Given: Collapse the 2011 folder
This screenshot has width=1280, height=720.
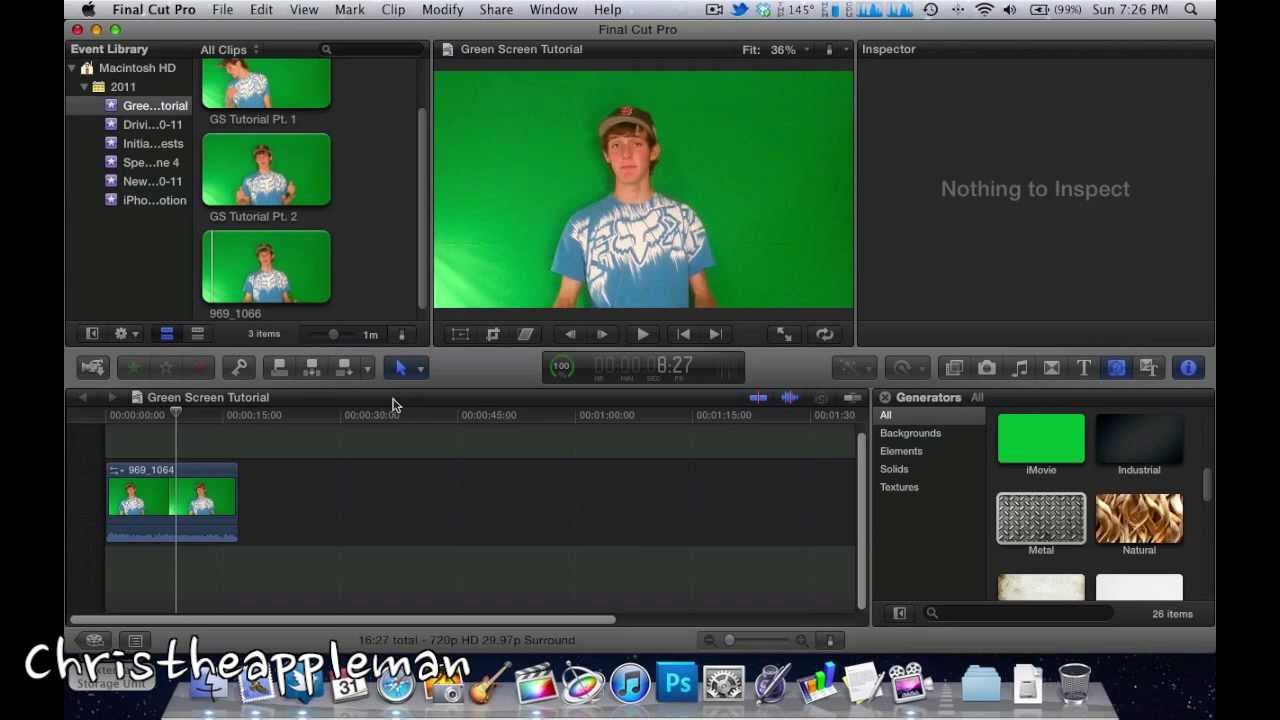Looking at the screenshot, I should pyautogui.click(x=84, y=87).
